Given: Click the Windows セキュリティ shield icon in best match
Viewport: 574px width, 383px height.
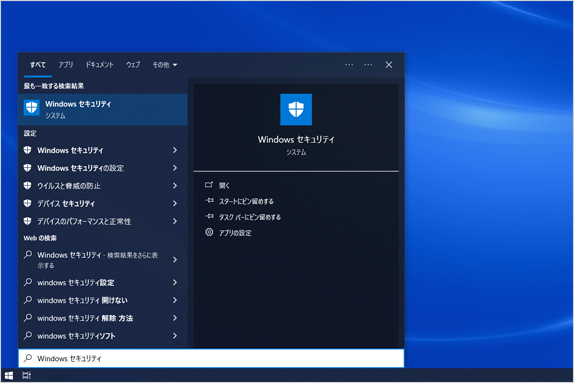Looking at the screenshot, I should pos(31,108).
